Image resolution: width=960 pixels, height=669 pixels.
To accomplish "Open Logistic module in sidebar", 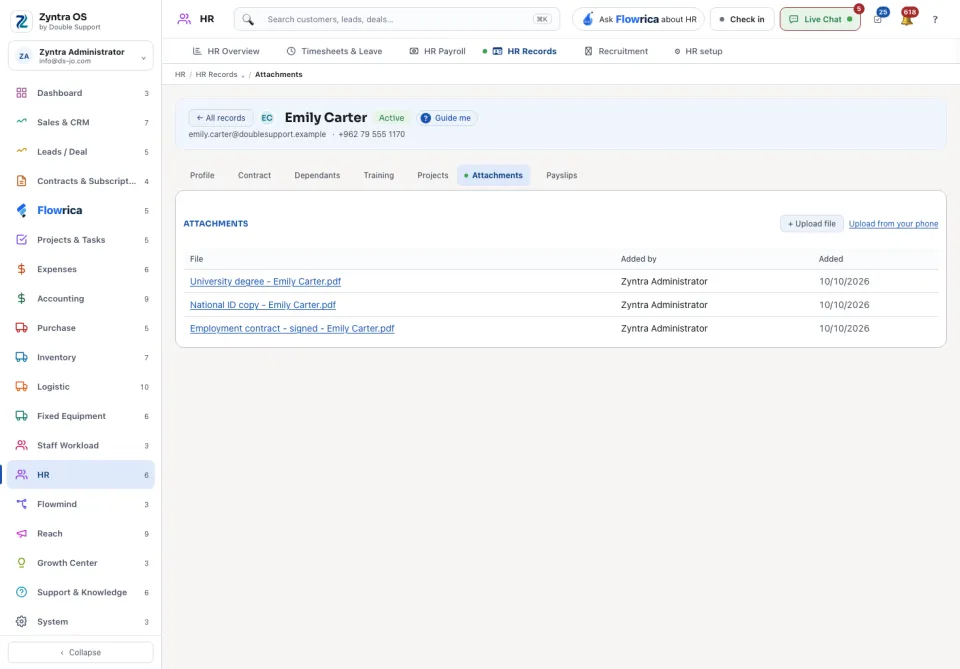I will pyautogui.click(x=81, y=387).
